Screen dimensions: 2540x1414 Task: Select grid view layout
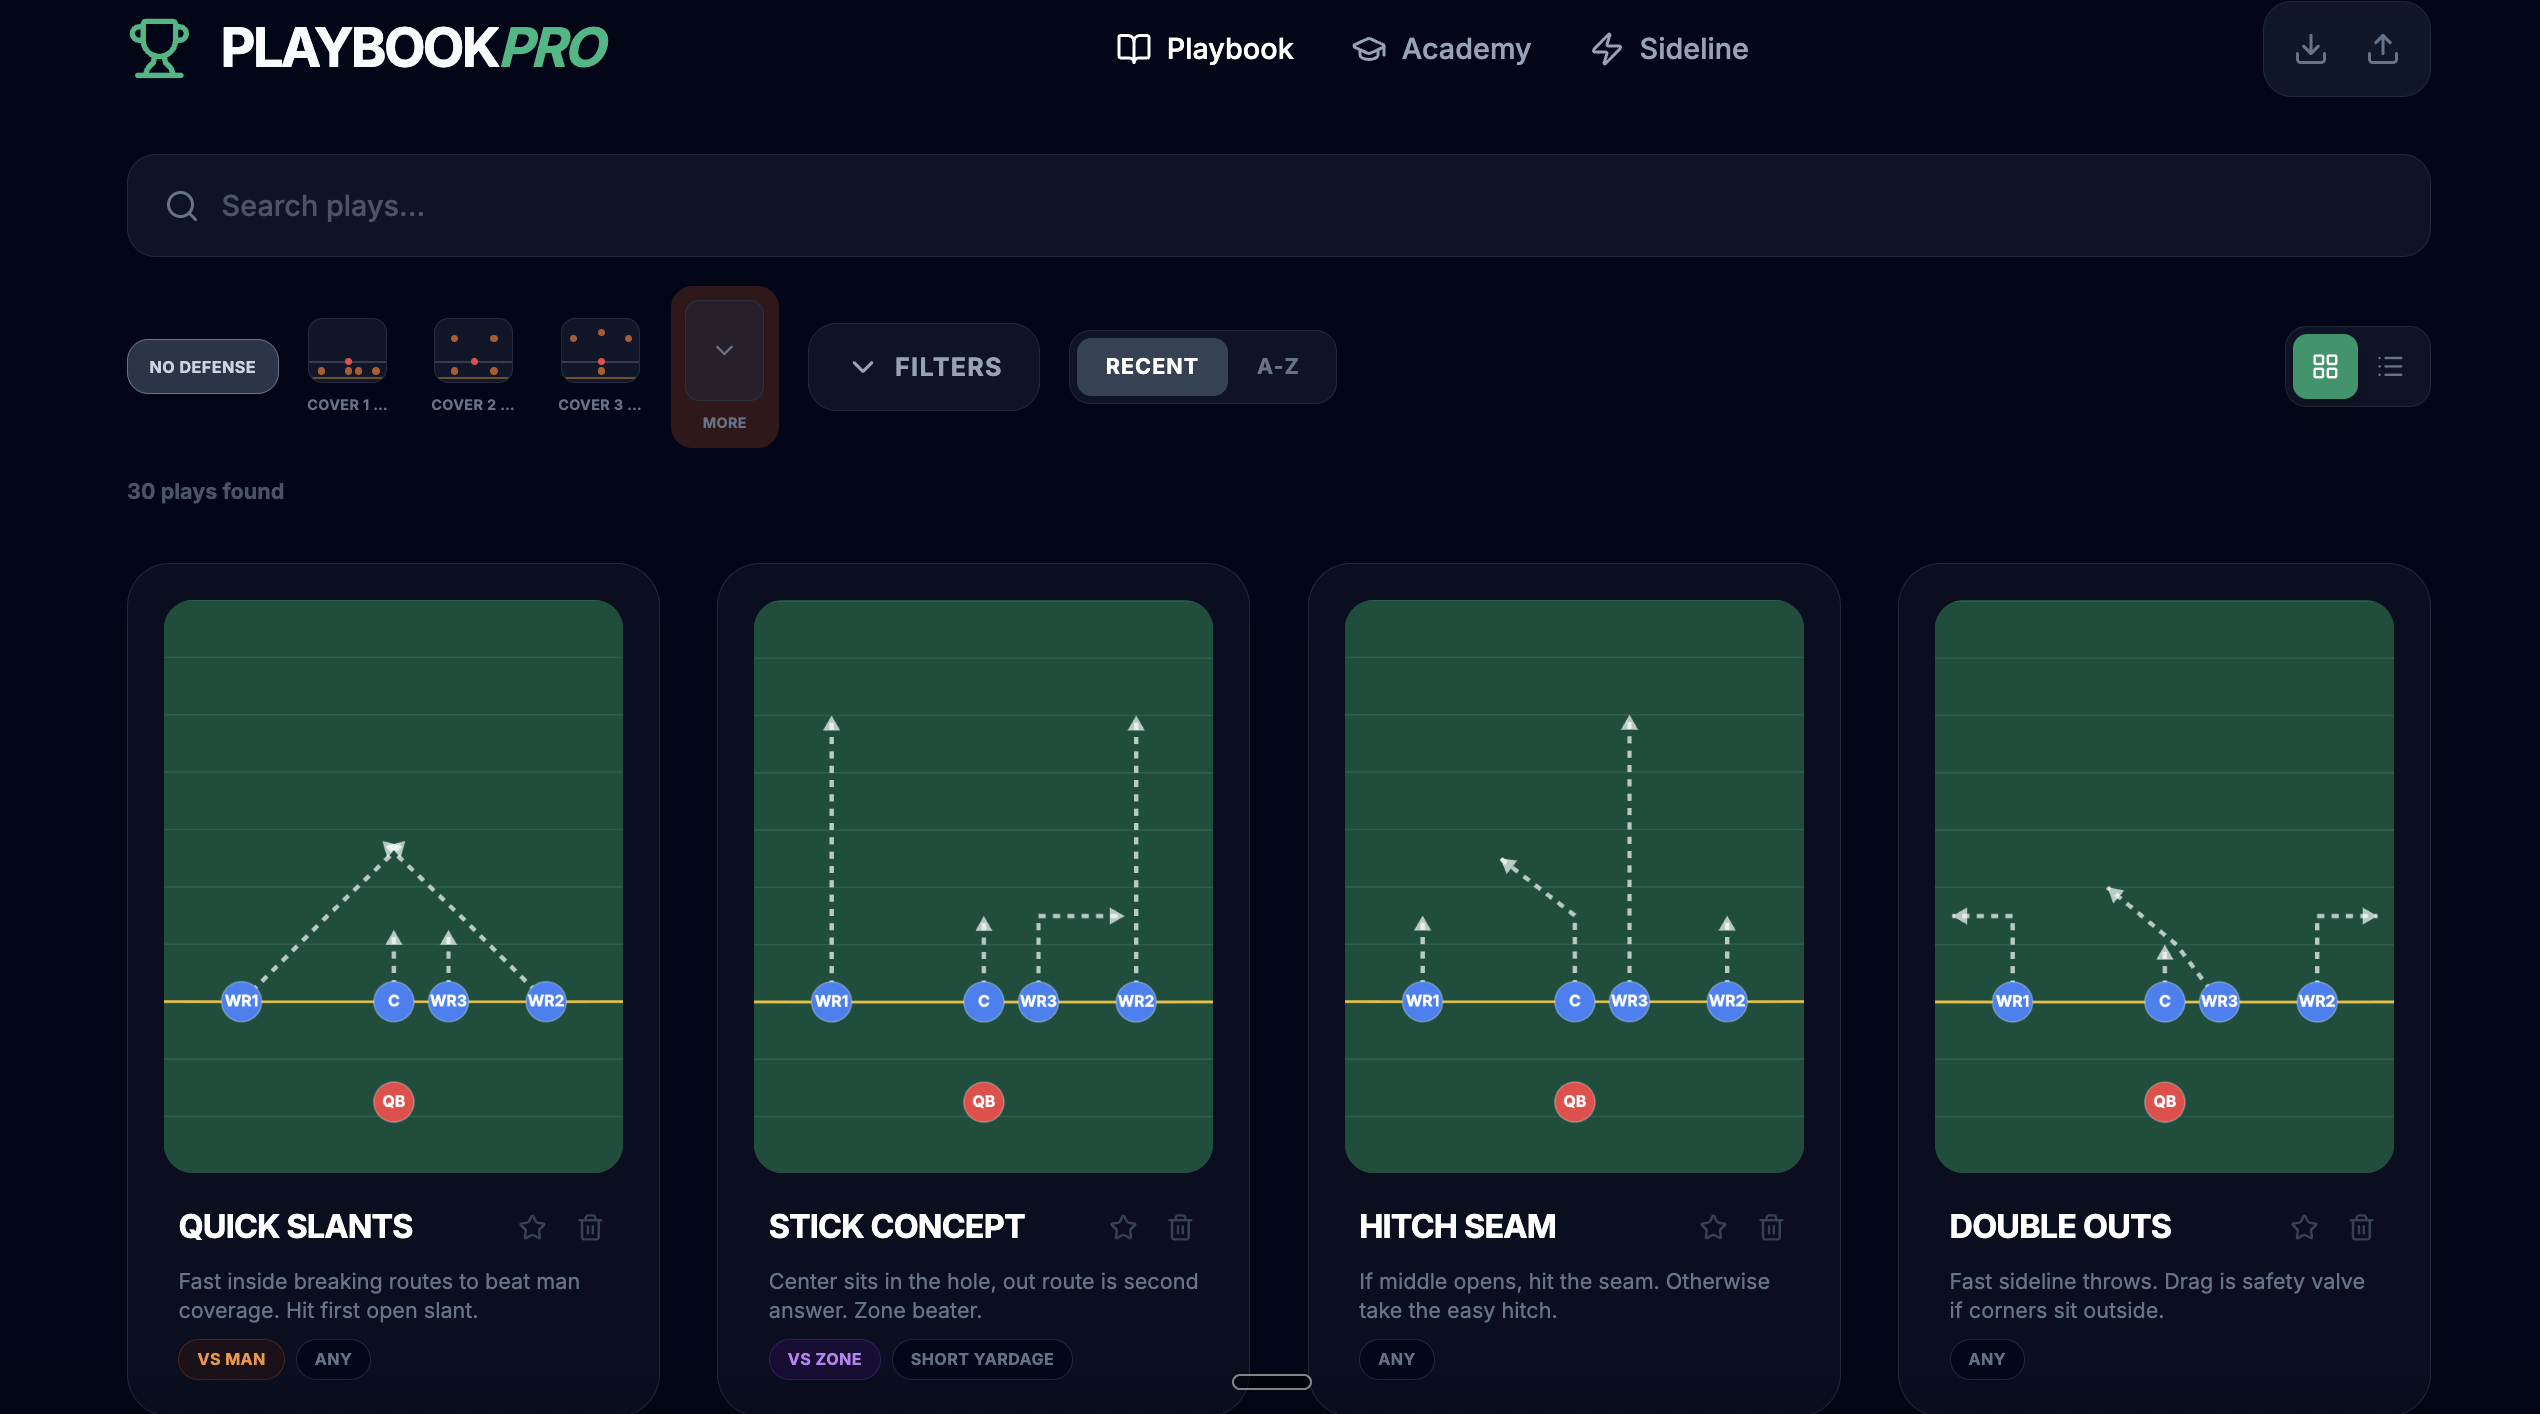(x=2325, y=367)
